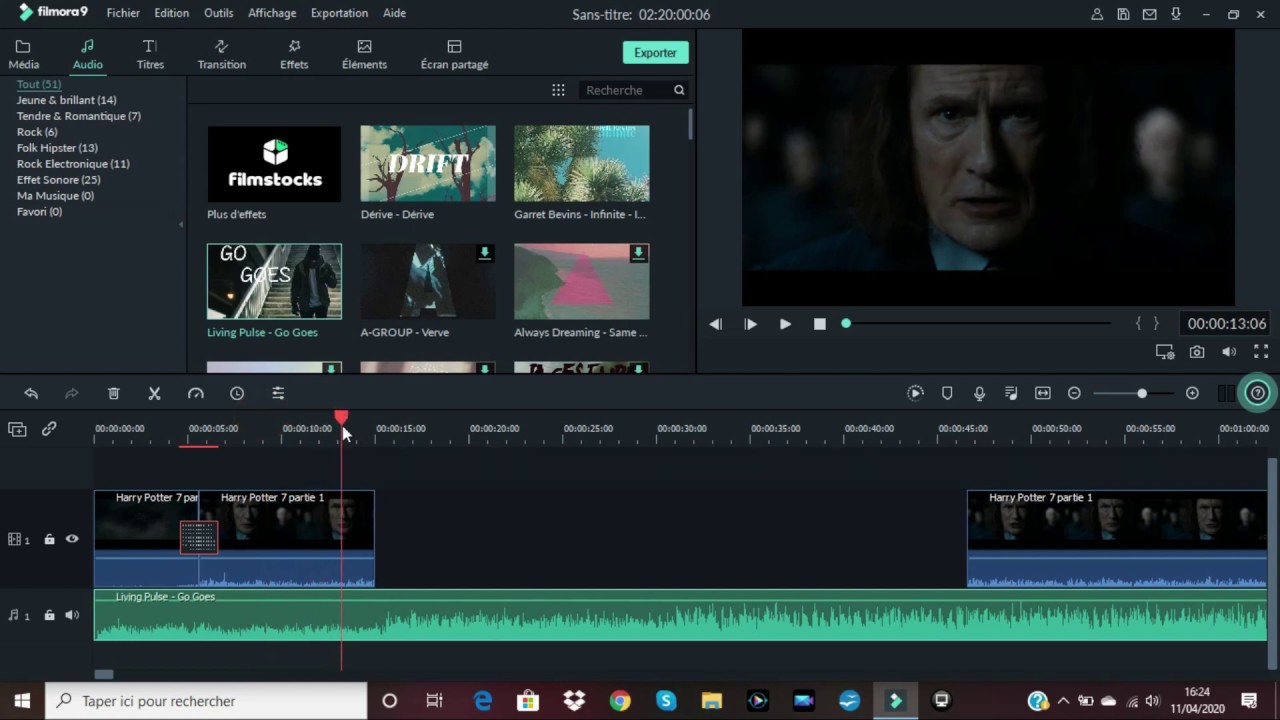Viewport: 1280px width, 720px height.
Task: Save the project via title bar icon
Action: coord(1124,14)
